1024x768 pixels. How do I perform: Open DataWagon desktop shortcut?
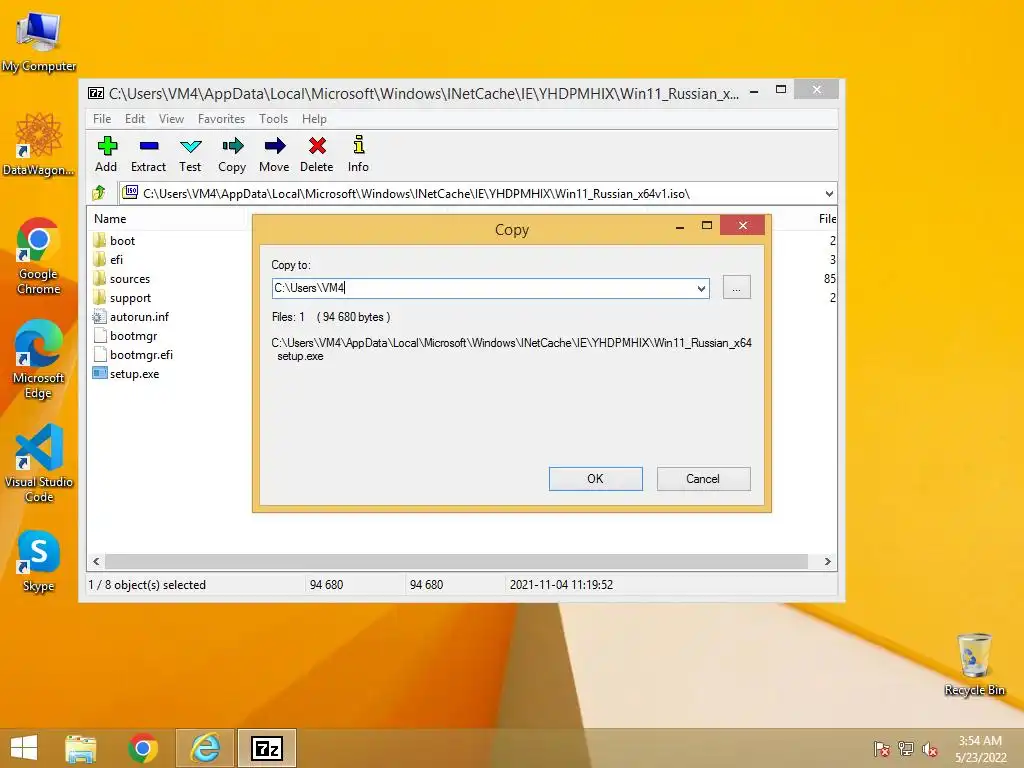coord(39,144)
